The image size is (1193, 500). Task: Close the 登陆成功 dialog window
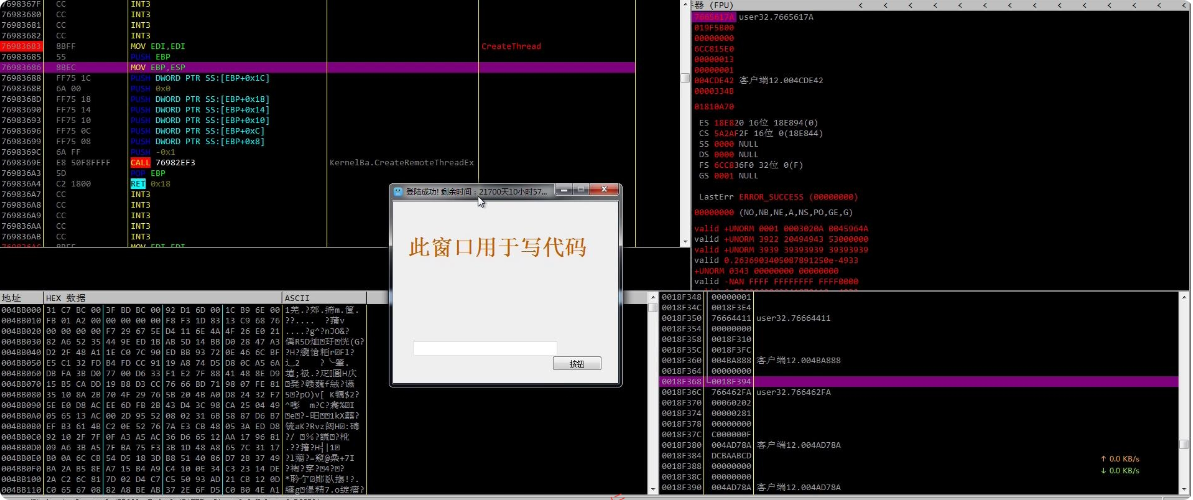click(603, 189)
